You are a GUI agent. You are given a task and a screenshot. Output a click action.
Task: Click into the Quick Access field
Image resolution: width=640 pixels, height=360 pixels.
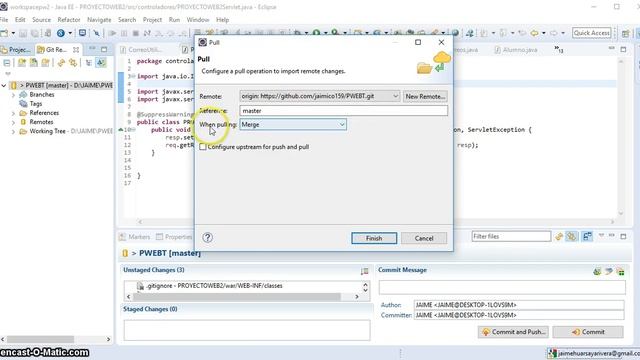(x=591, y=33)
